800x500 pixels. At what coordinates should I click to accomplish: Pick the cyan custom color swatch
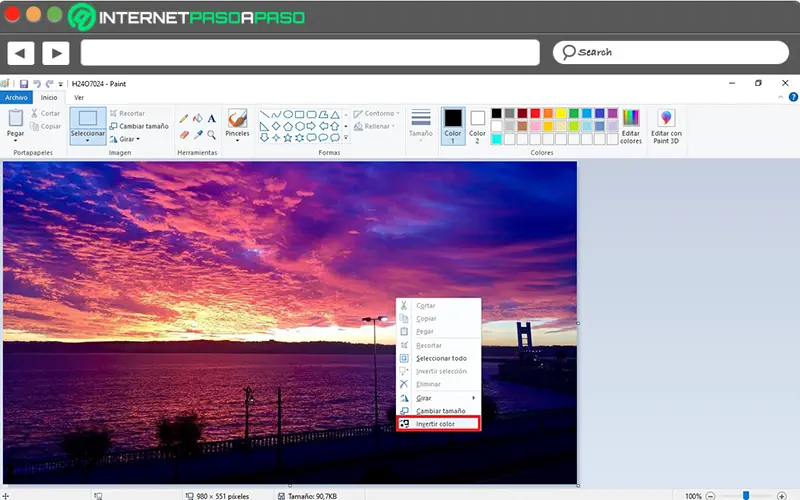click(x=496, y=139)
